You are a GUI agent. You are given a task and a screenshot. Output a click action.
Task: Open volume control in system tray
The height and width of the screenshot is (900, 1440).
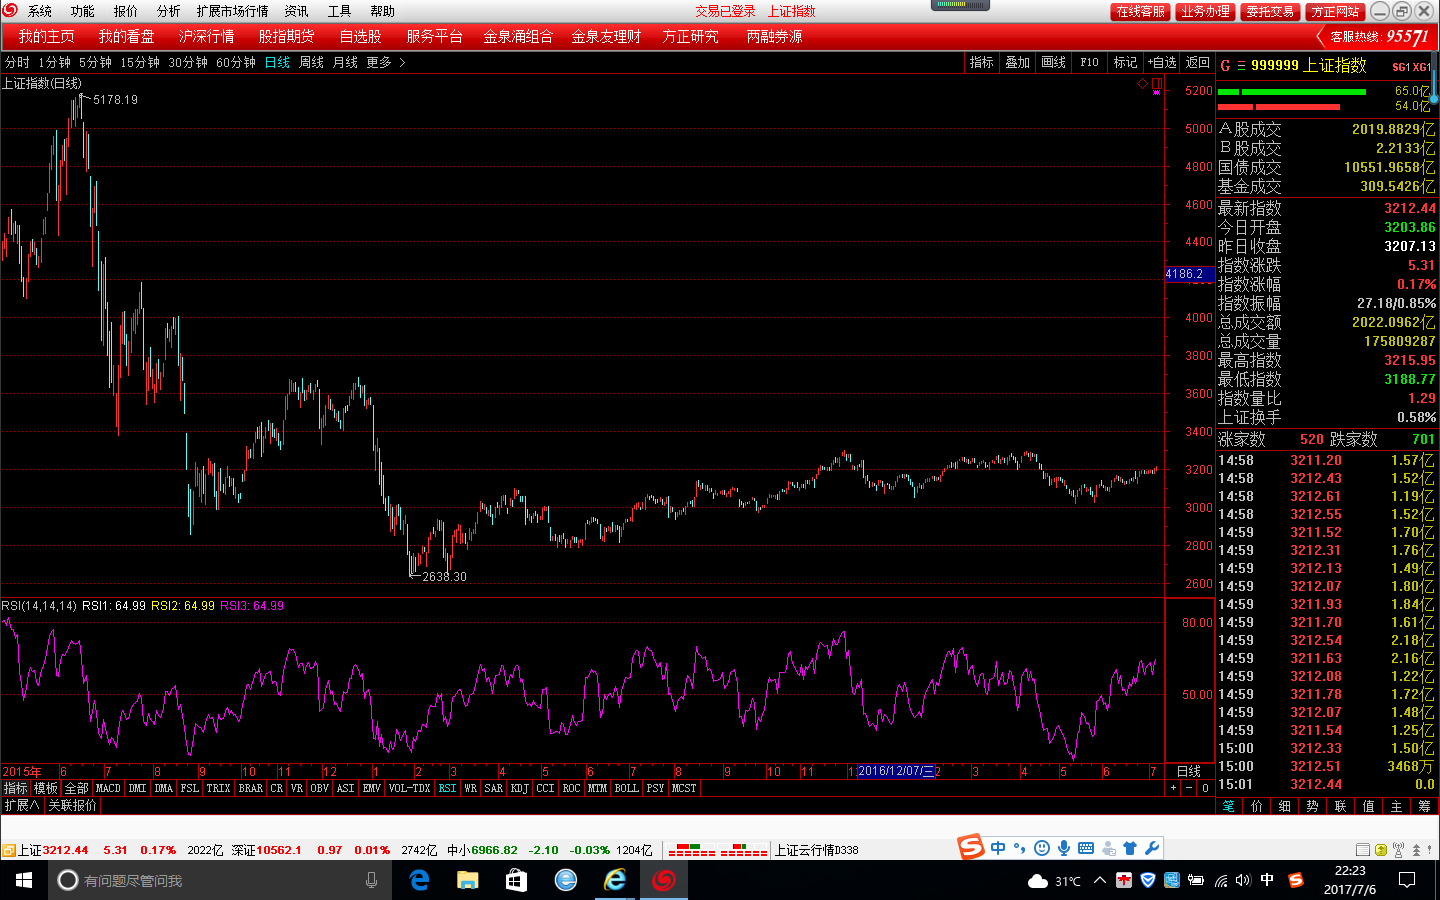1243,880
